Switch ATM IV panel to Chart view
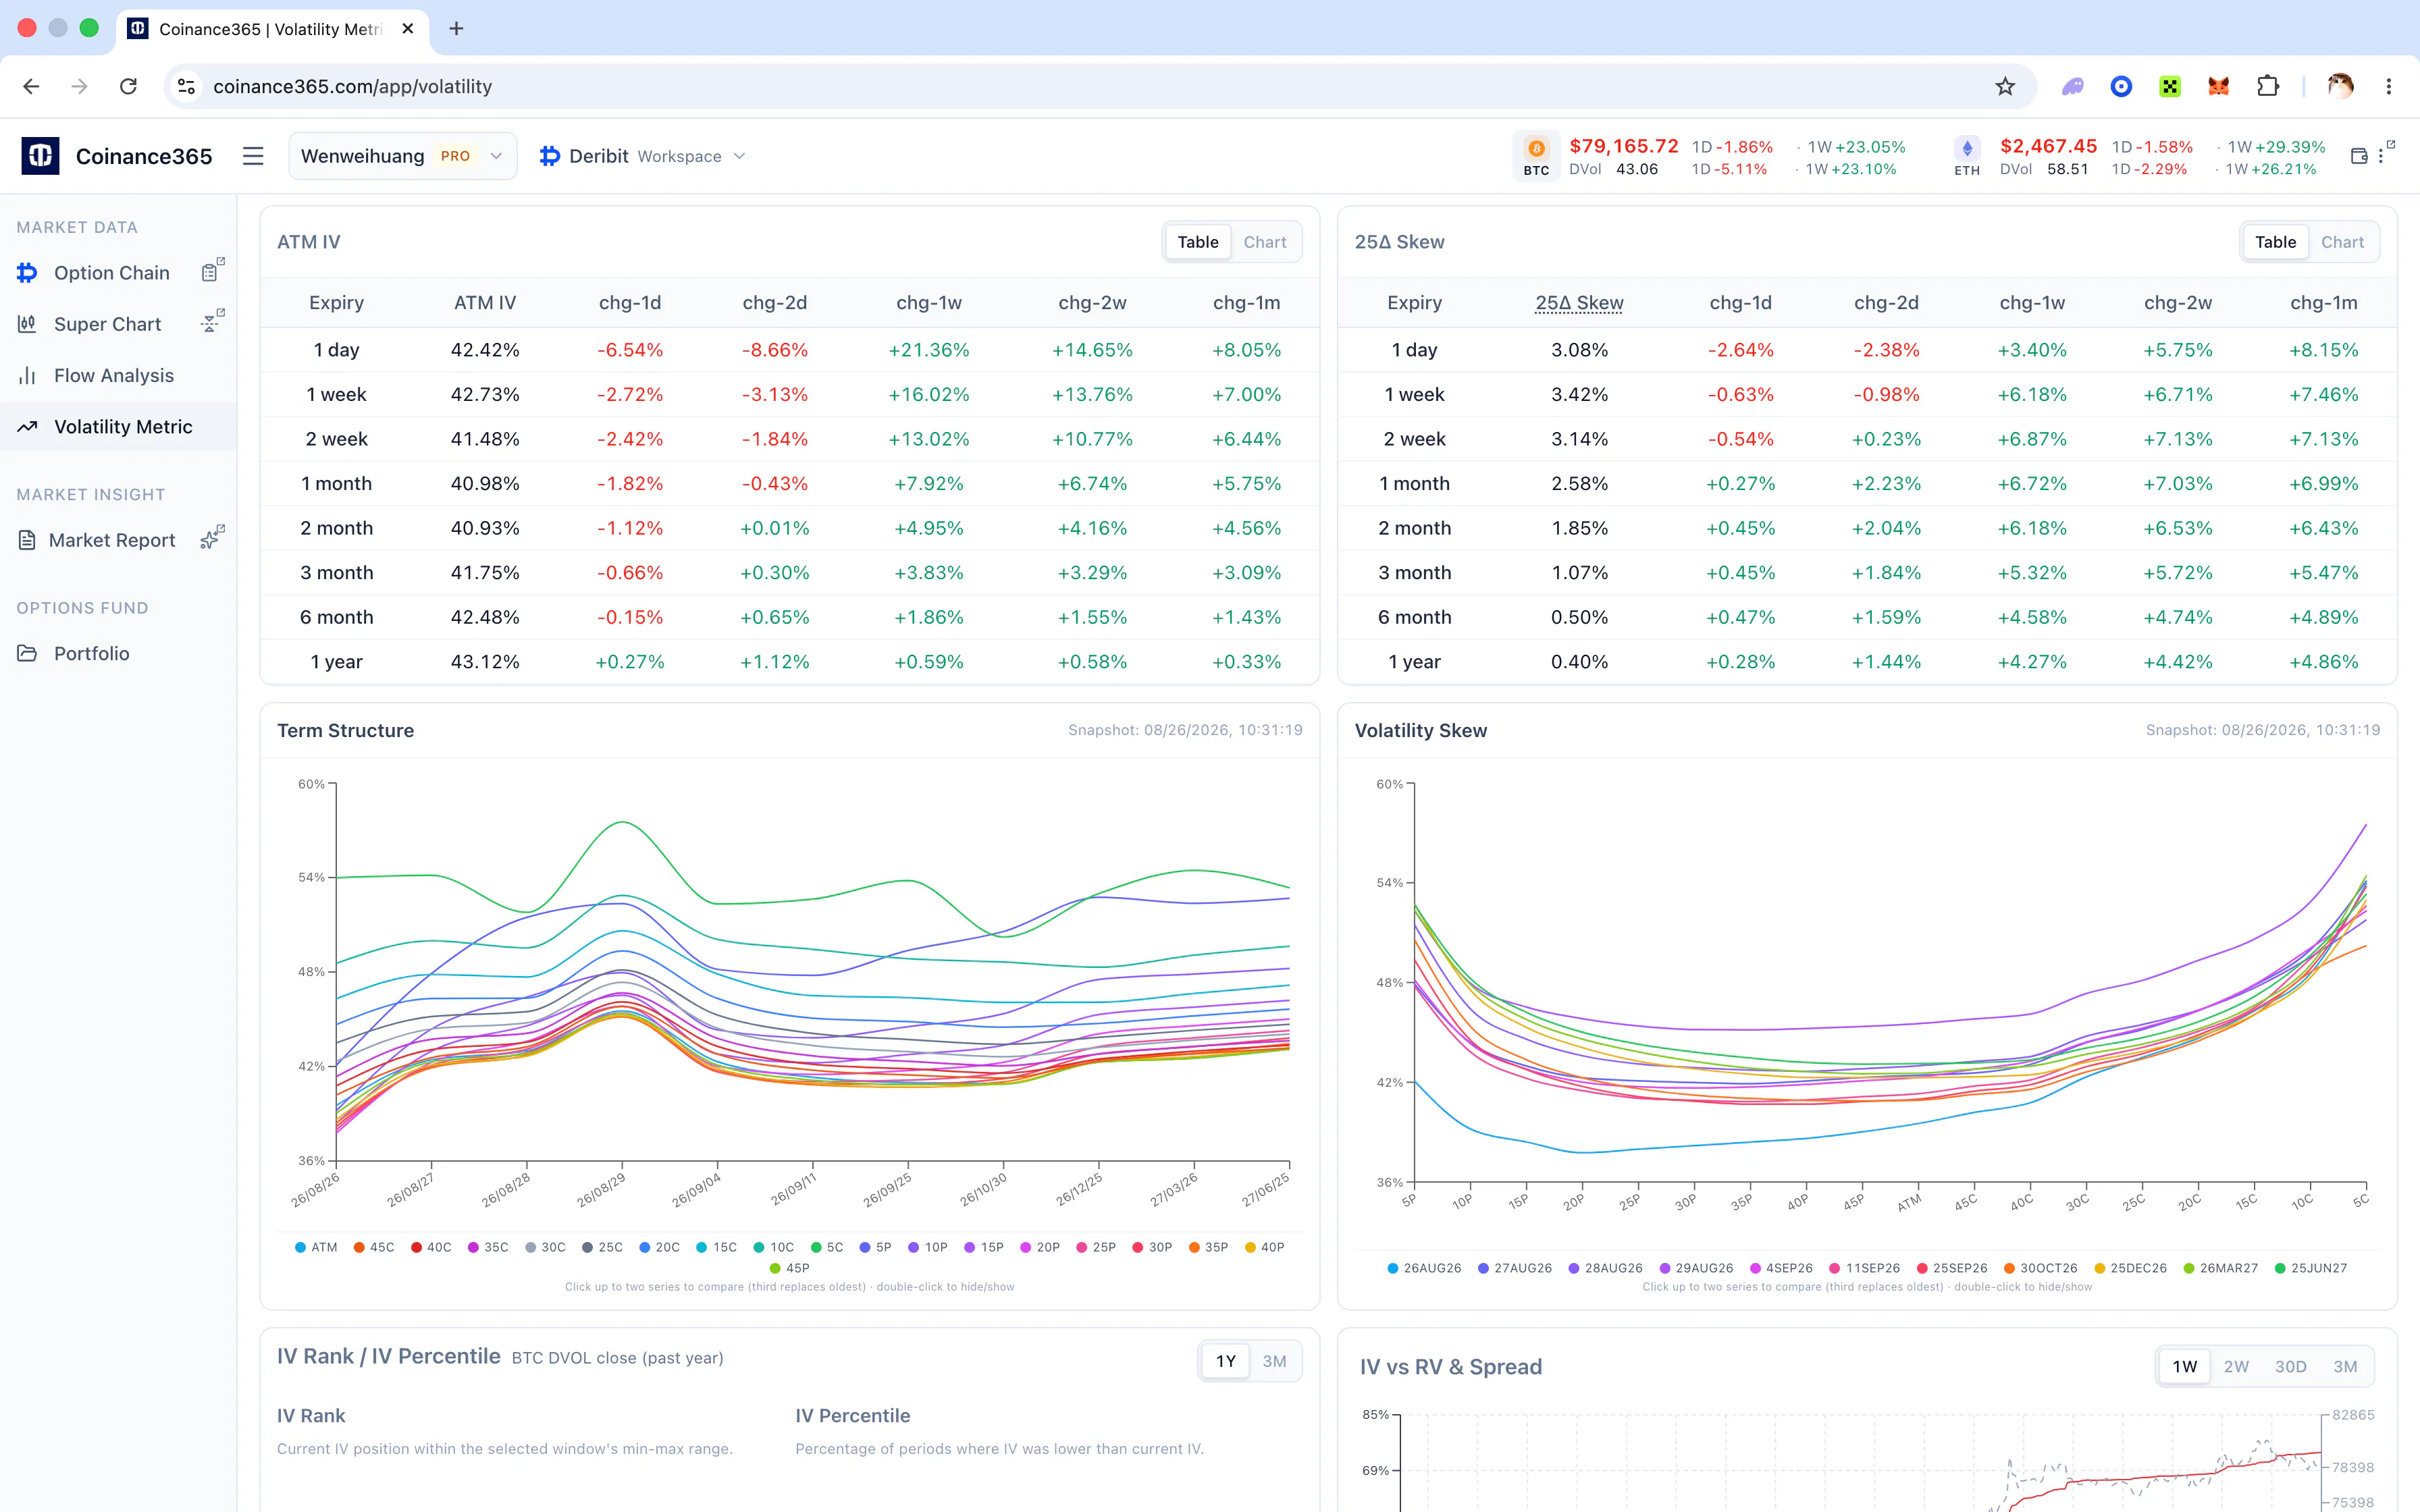This screenshot has height=1512, width=2420. 1264,242
